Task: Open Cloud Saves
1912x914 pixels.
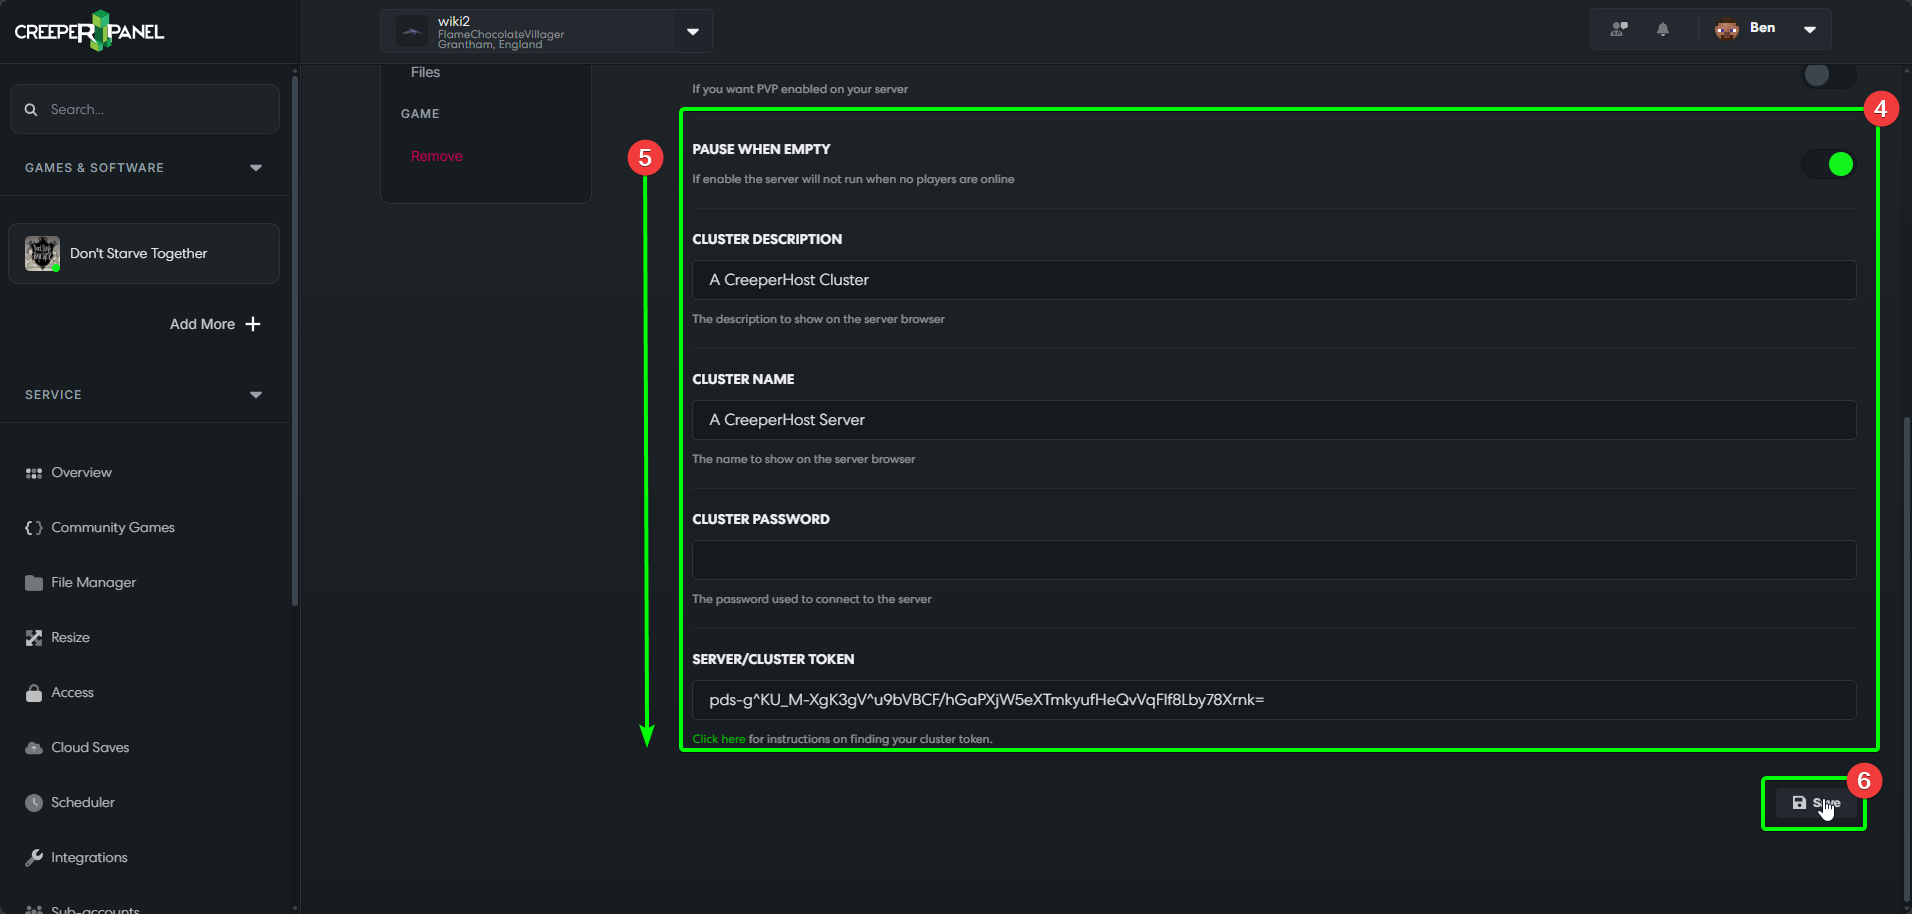Action: click(x=90, y=747)
